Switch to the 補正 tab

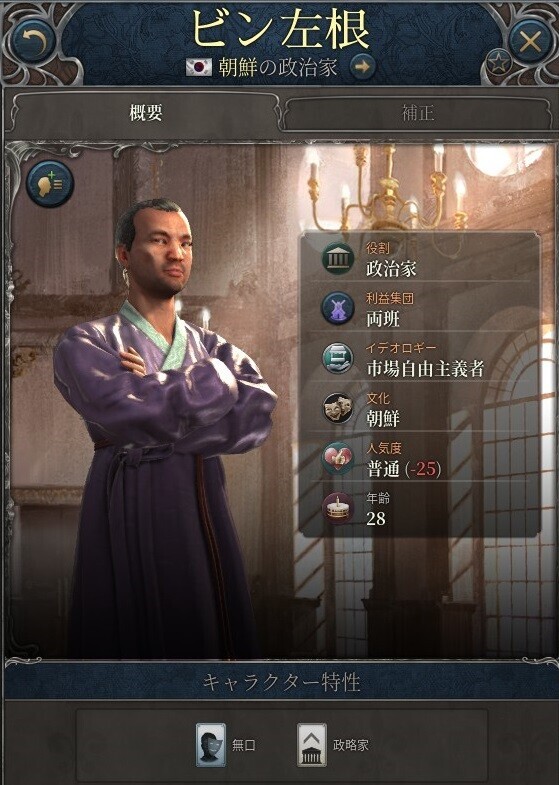418,113
